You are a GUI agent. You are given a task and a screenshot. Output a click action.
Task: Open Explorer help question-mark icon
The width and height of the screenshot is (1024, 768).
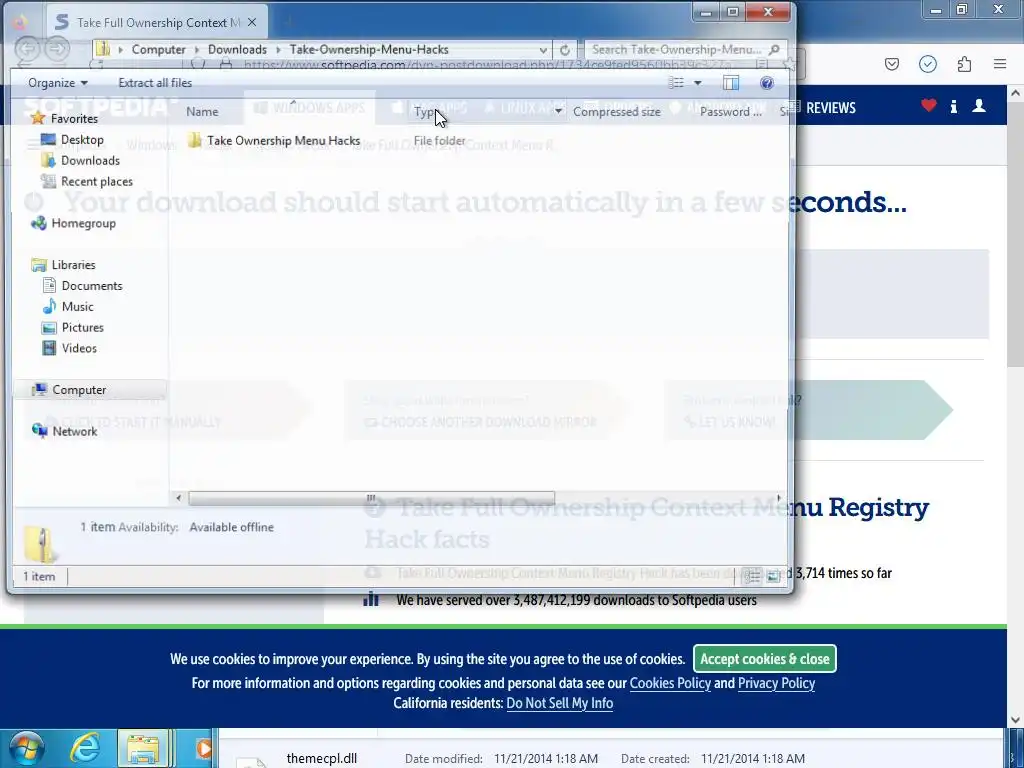pos(767,83)
